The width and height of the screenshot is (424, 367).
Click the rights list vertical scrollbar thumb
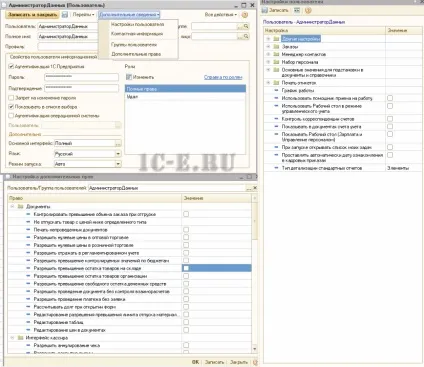coord(255,222)
